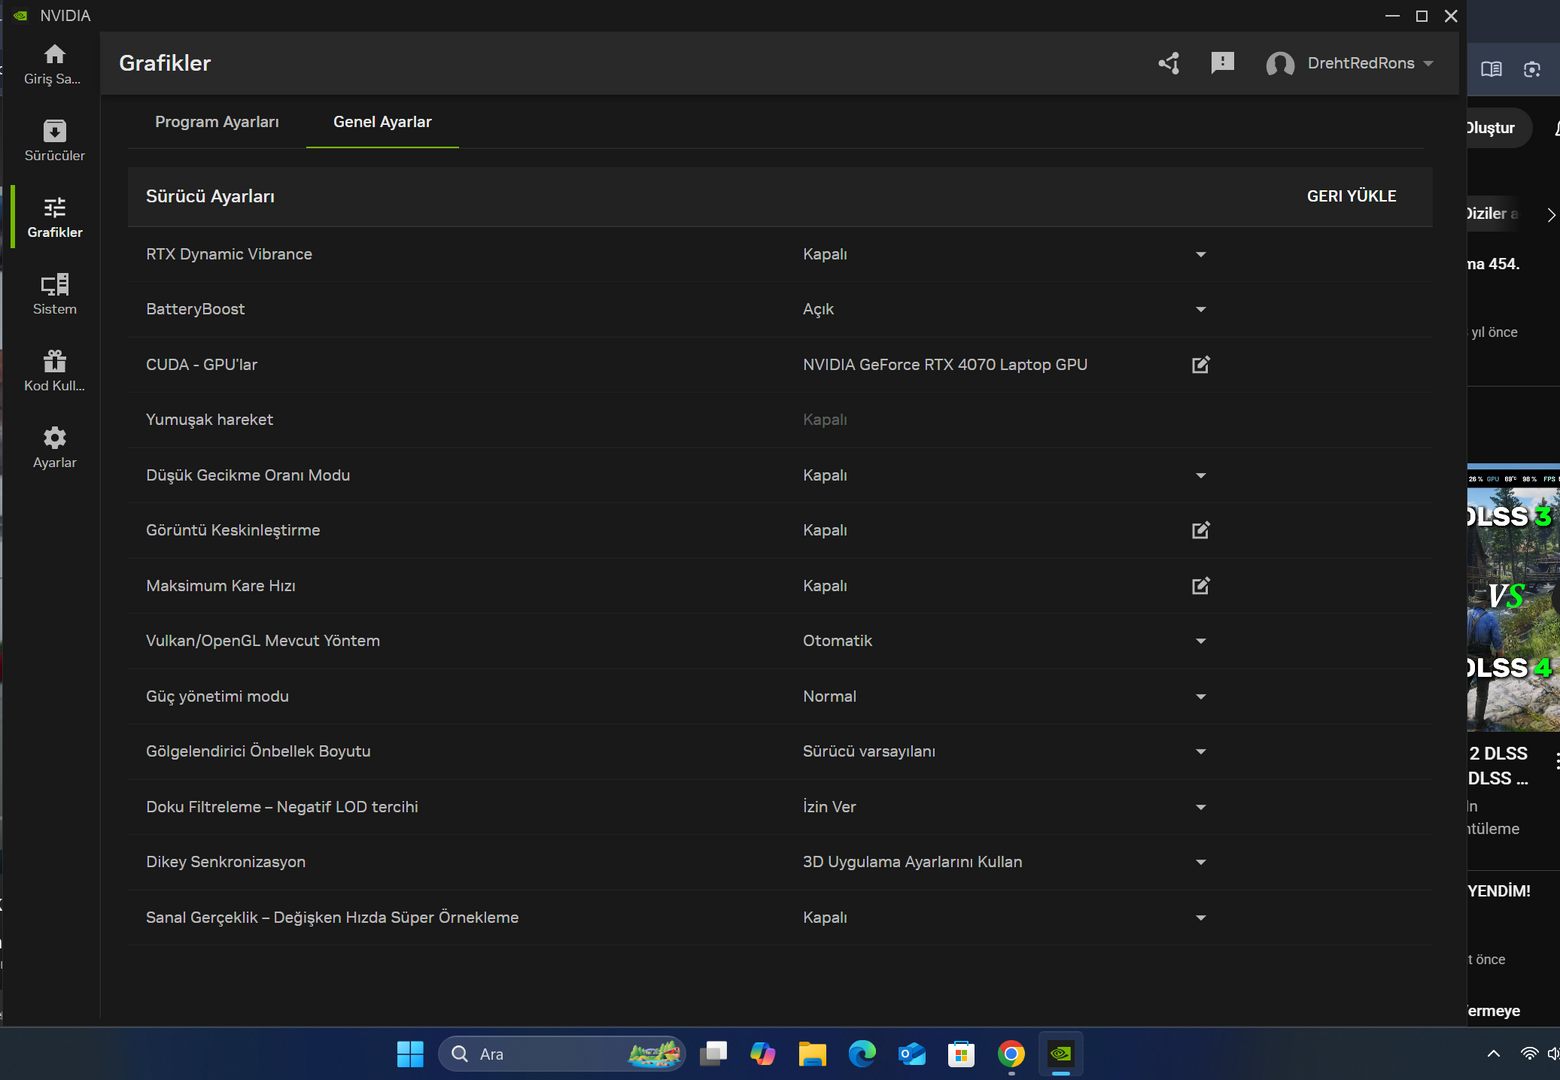Open the Vulkan/OpenGL Mevcut Yöntem dropdown
Image resolution: width=1560 pixels, height=1080 pixels.
click(1201, 641)
